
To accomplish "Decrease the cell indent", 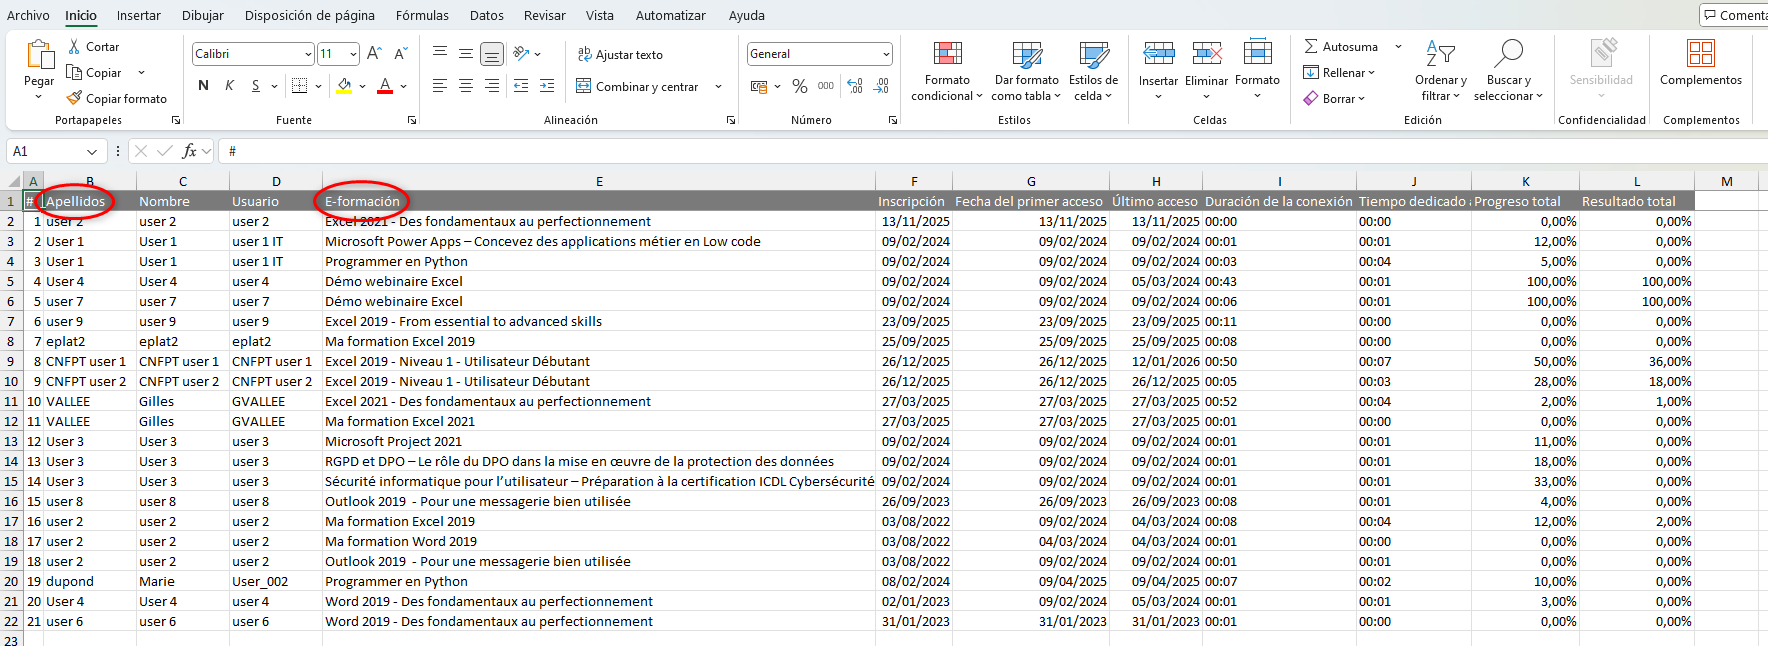I will 521,86.
